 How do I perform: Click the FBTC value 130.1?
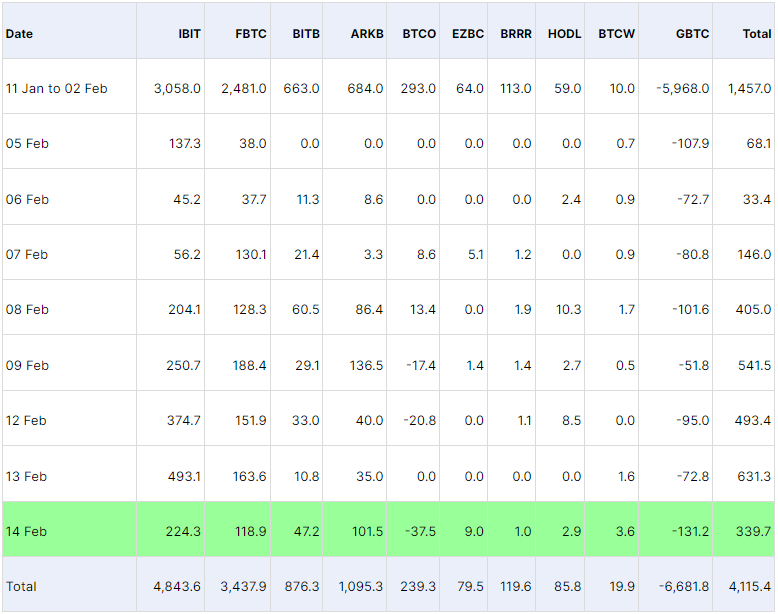pos(251,255)
